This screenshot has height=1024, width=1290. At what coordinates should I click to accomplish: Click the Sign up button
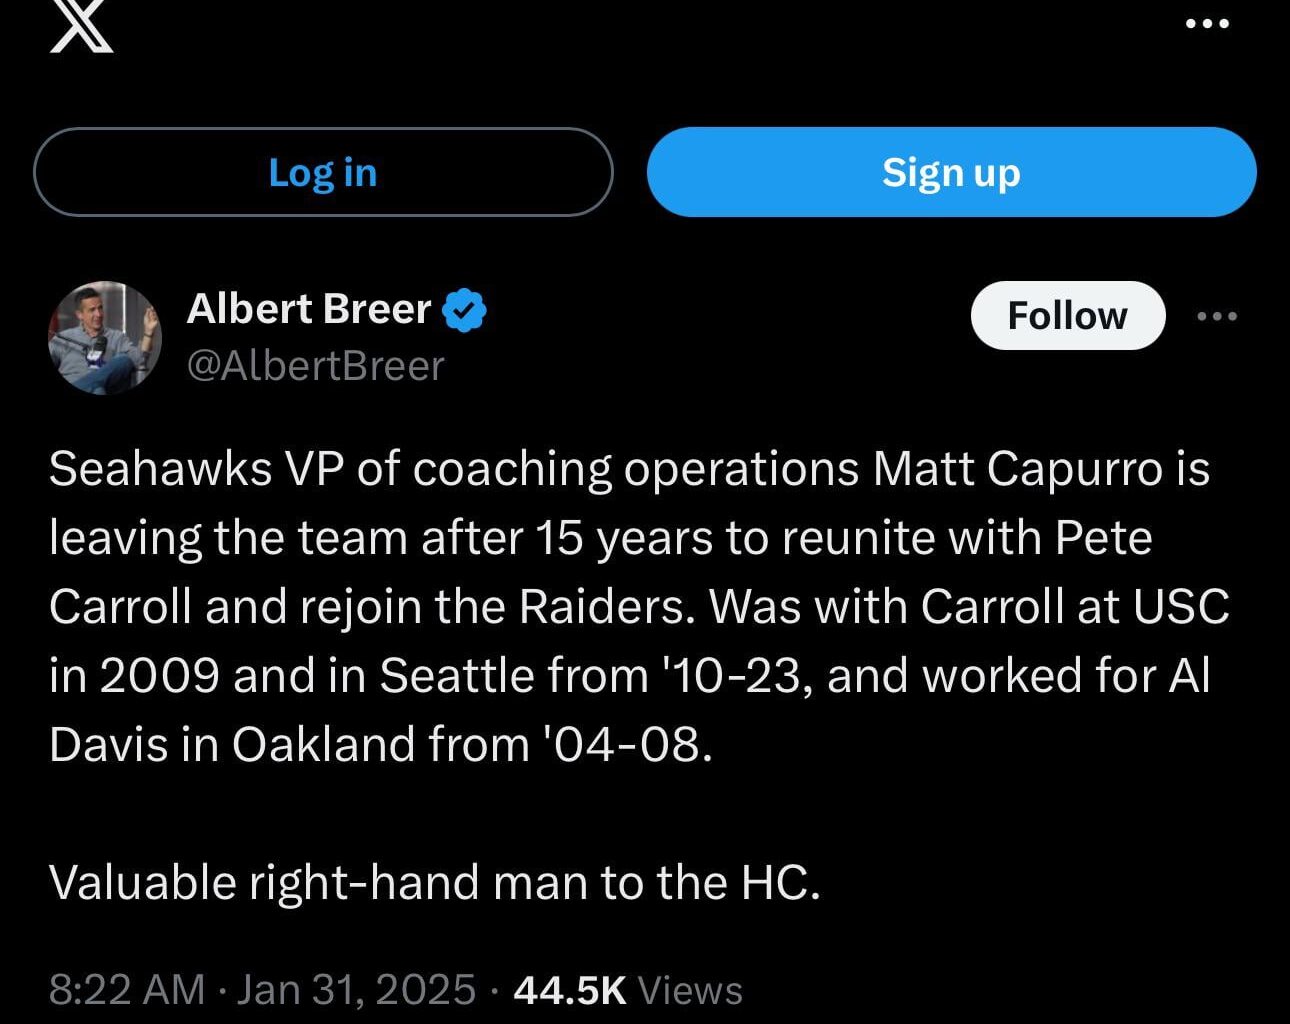951,171
